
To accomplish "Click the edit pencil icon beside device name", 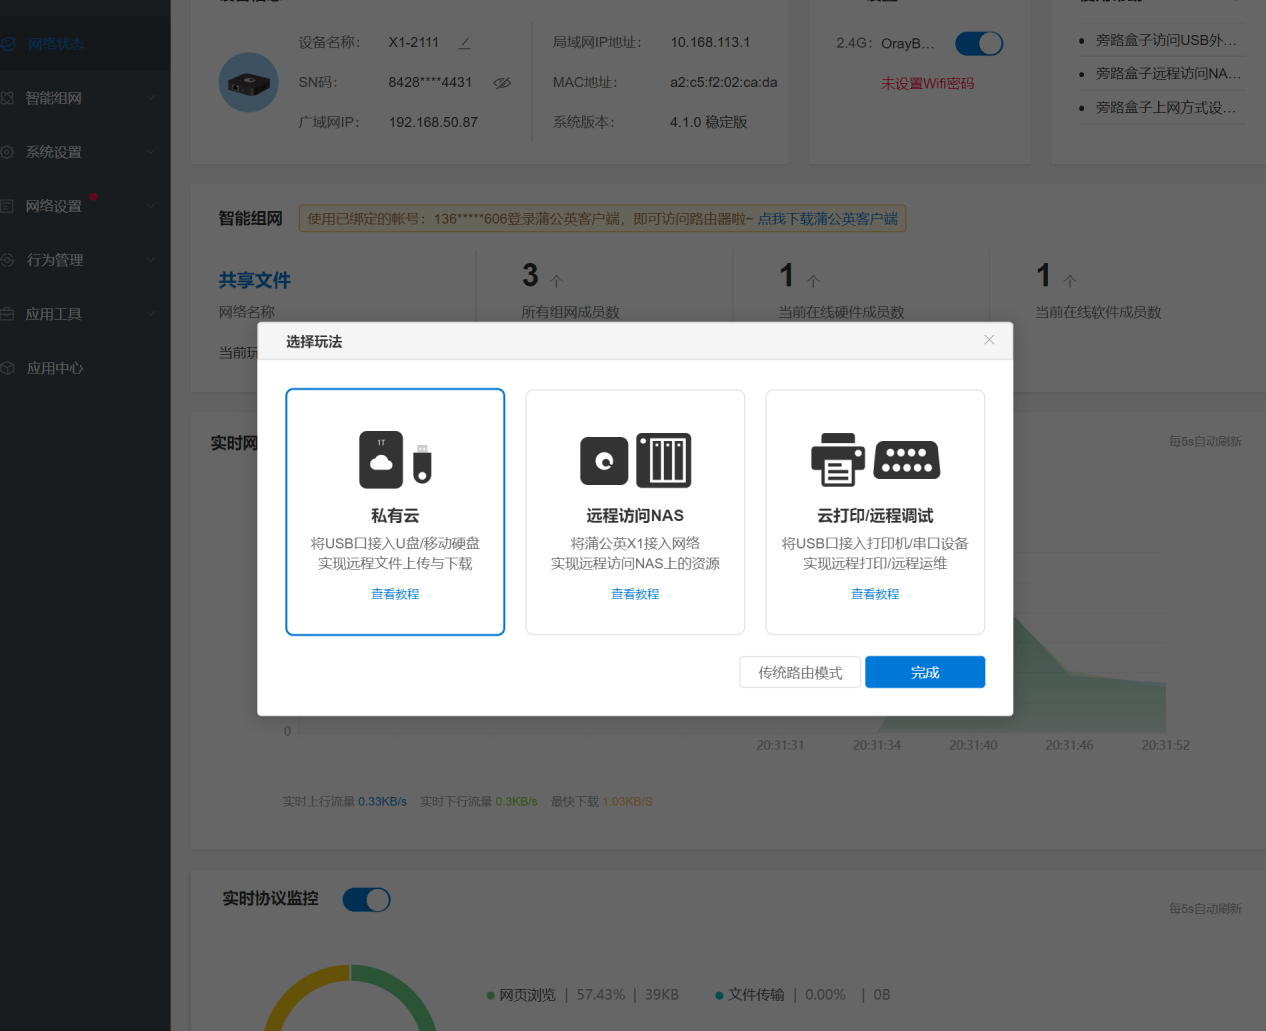I will point(465,43).
